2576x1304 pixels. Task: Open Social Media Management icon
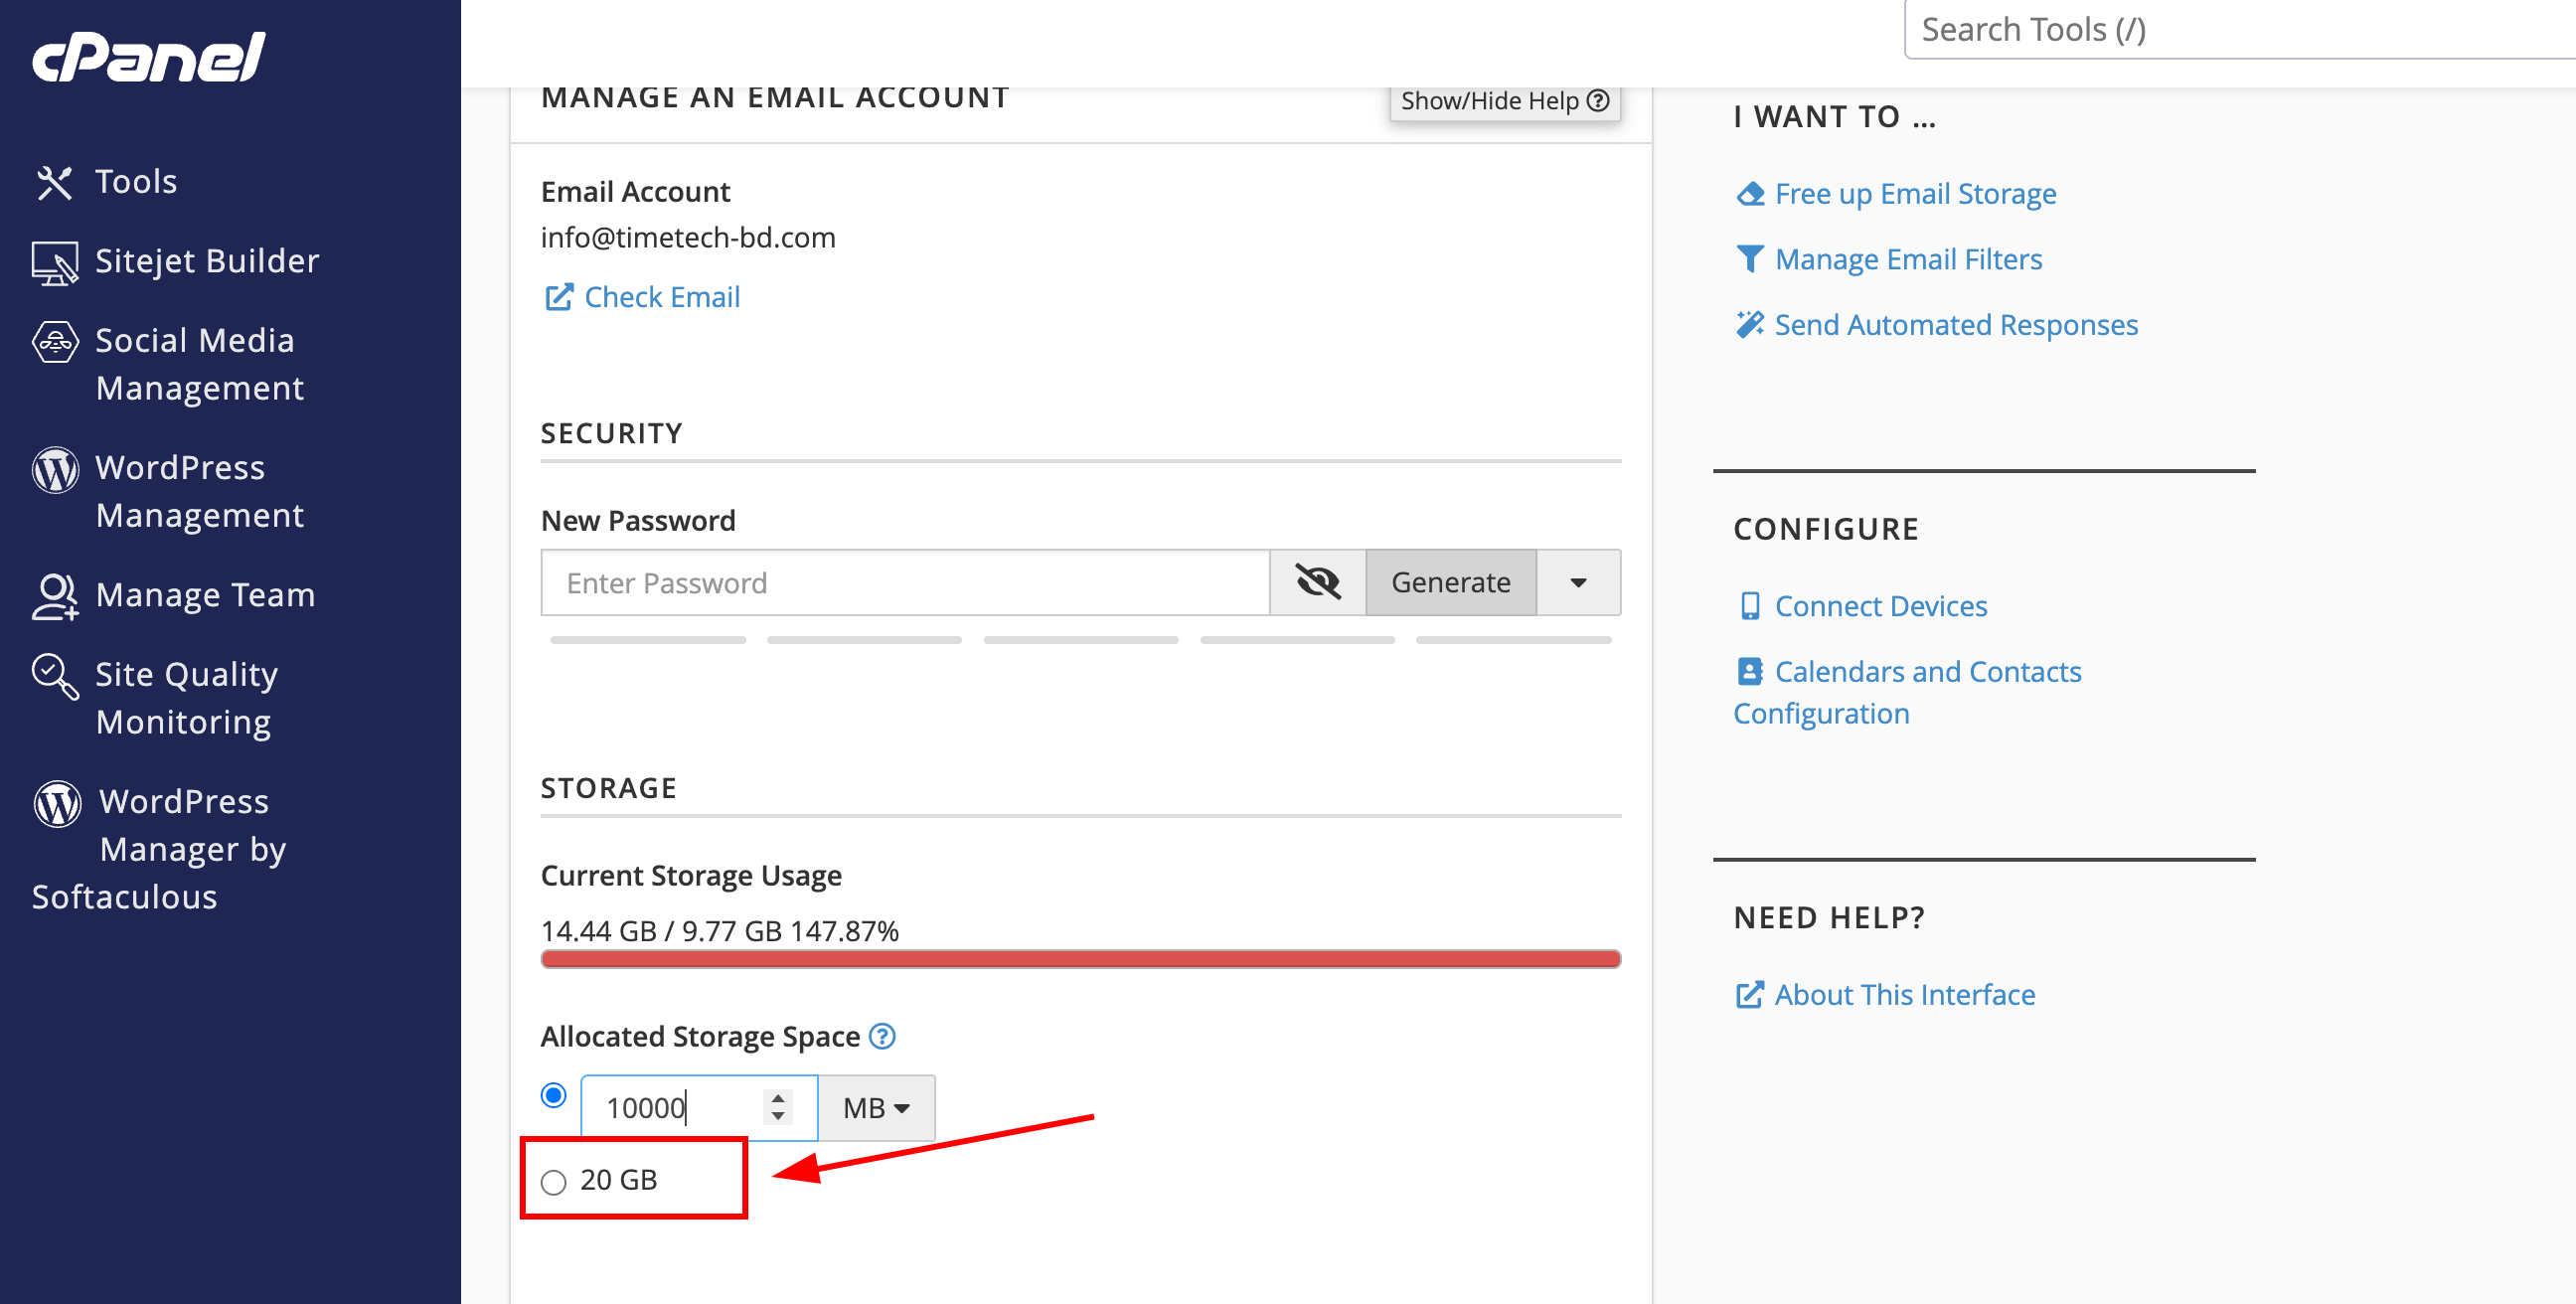coord(54,342)
